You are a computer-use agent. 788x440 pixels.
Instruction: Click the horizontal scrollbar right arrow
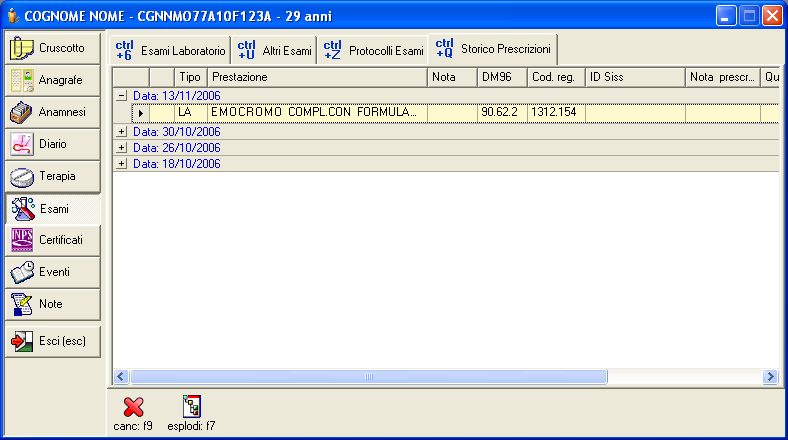[770, 377]
